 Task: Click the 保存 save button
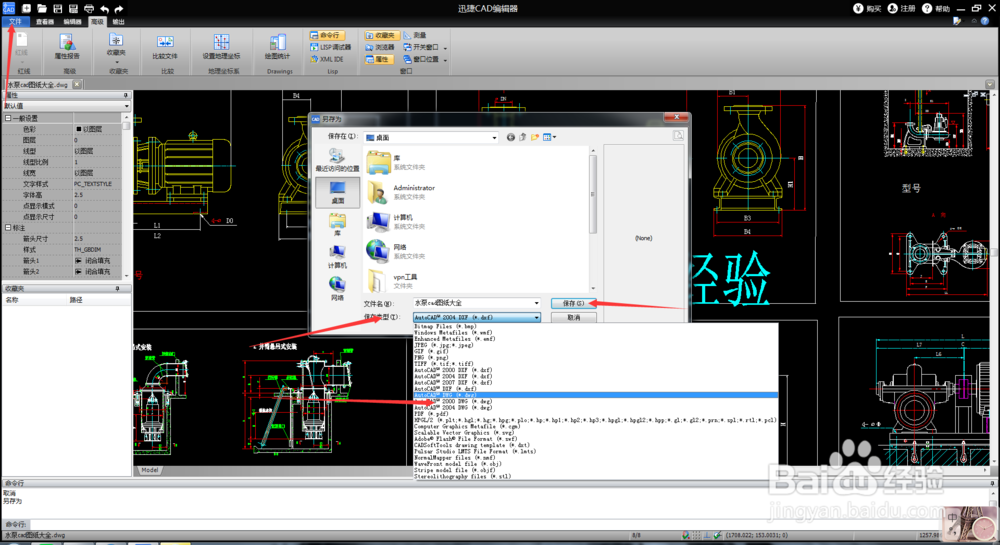(x=573, y=303)
